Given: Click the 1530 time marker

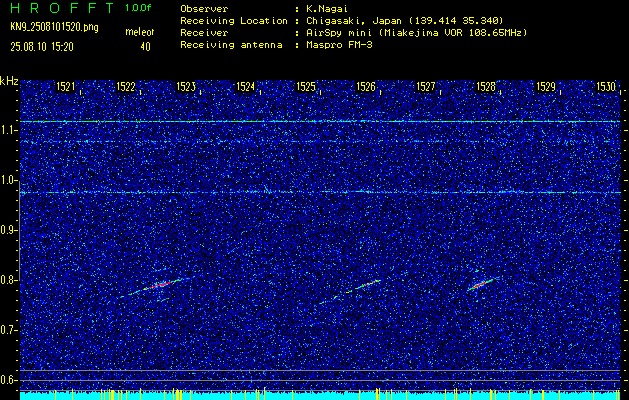Looking at the screenshot, I should pos(606,87).
